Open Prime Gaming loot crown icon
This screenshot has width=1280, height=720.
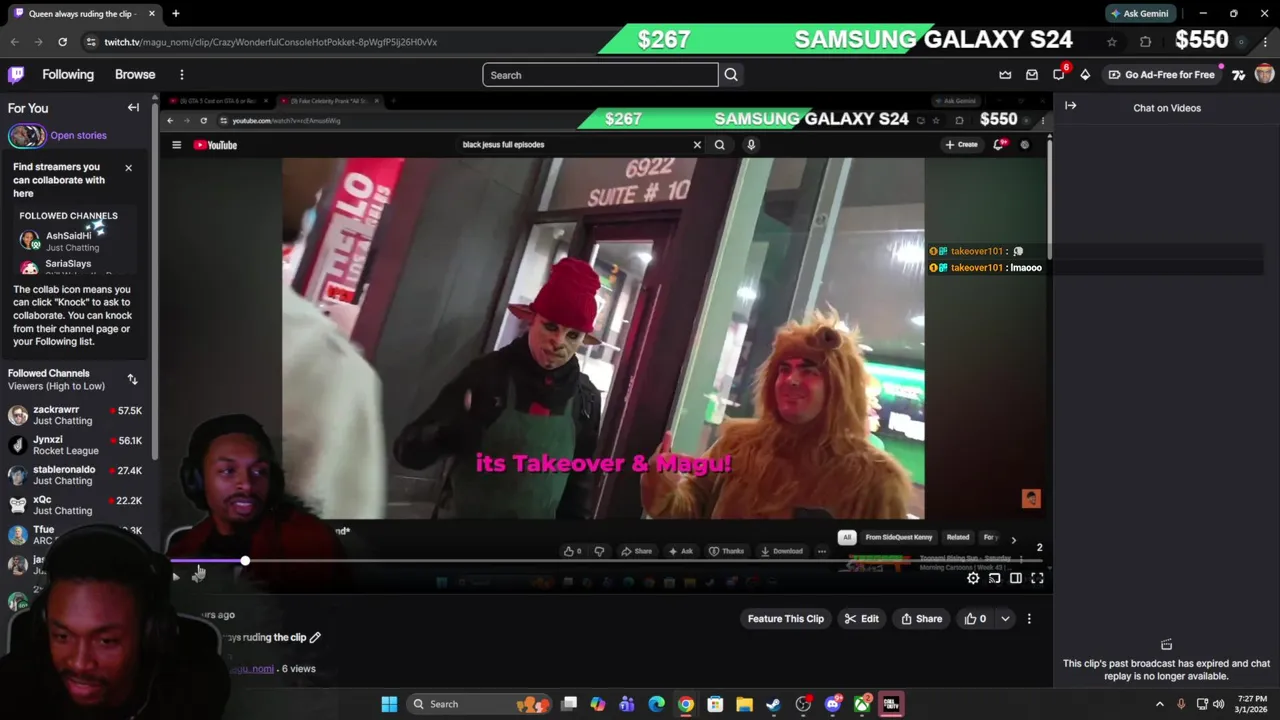(x=1005, y=75)
